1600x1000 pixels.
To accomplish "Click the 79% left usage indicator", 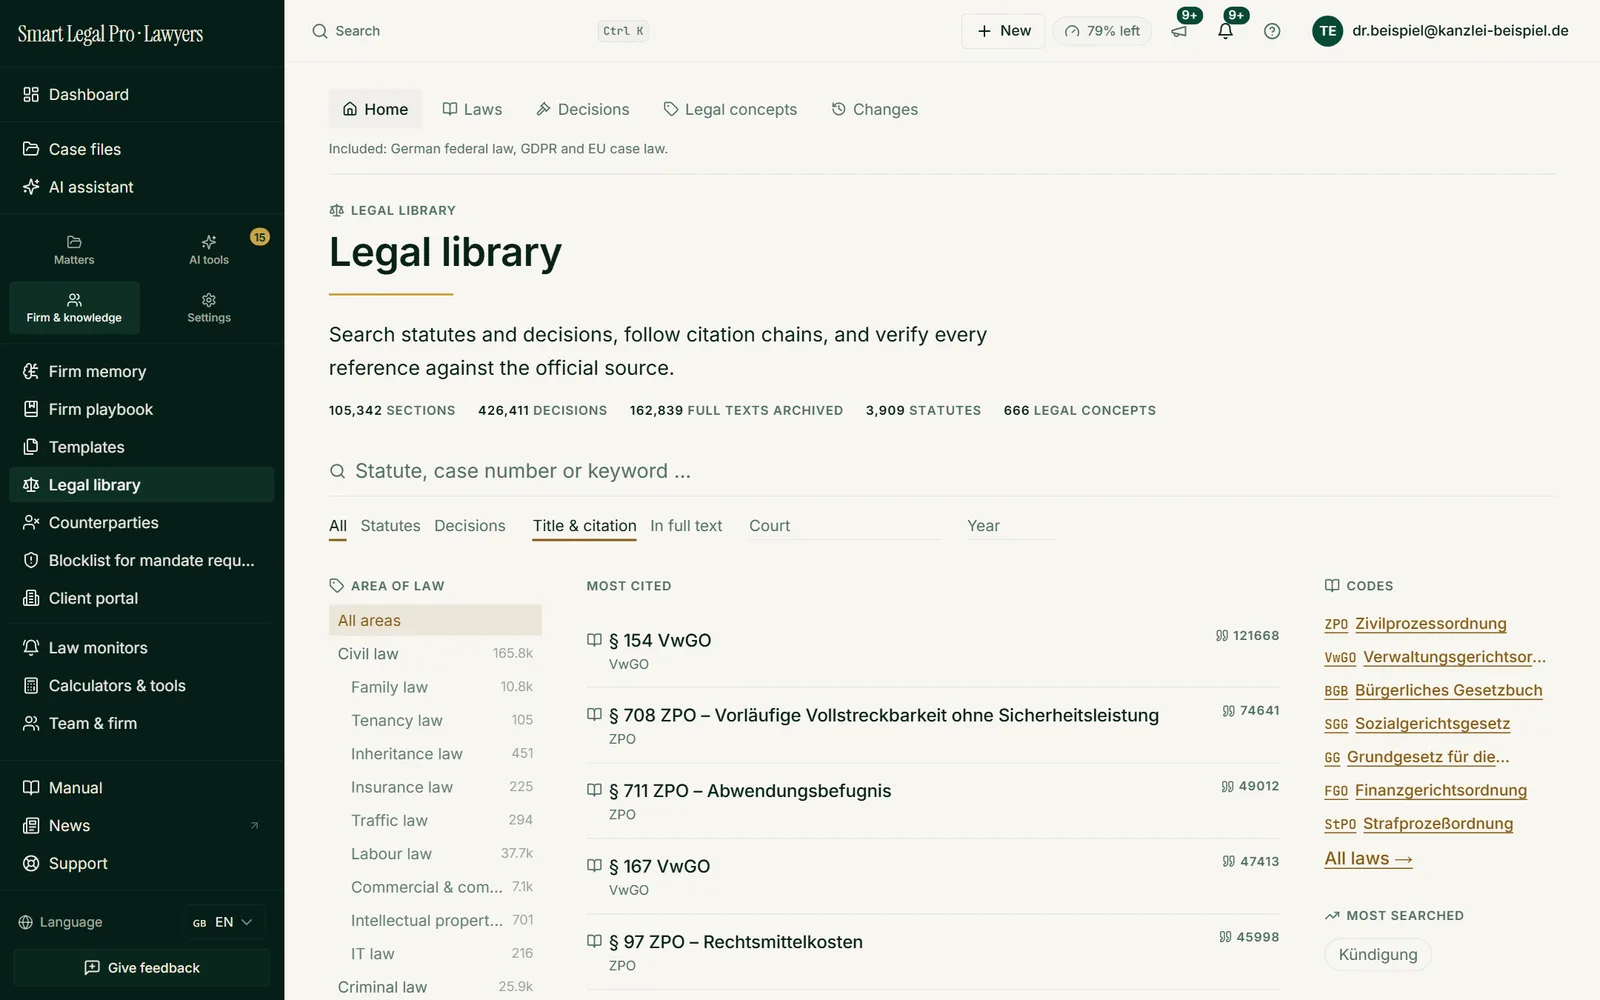I will (x=1102, y=31).
